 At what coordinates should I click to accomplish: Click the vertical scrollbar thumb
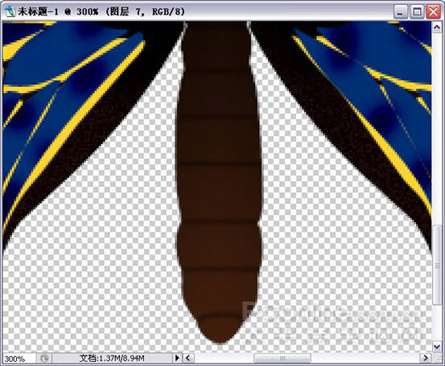(x=437, y=265)
